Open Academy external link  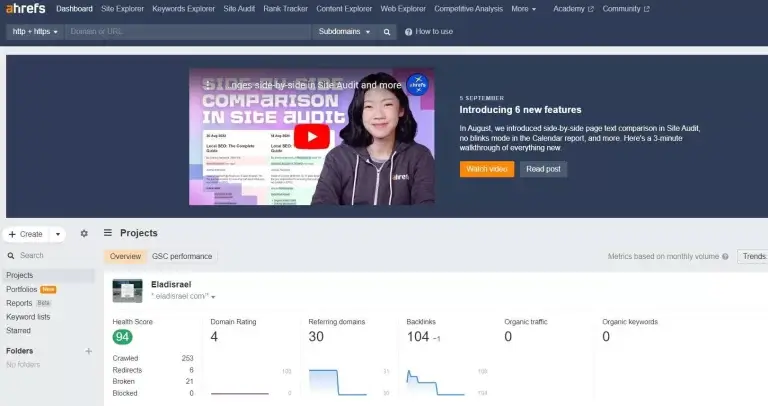(573, 9)
